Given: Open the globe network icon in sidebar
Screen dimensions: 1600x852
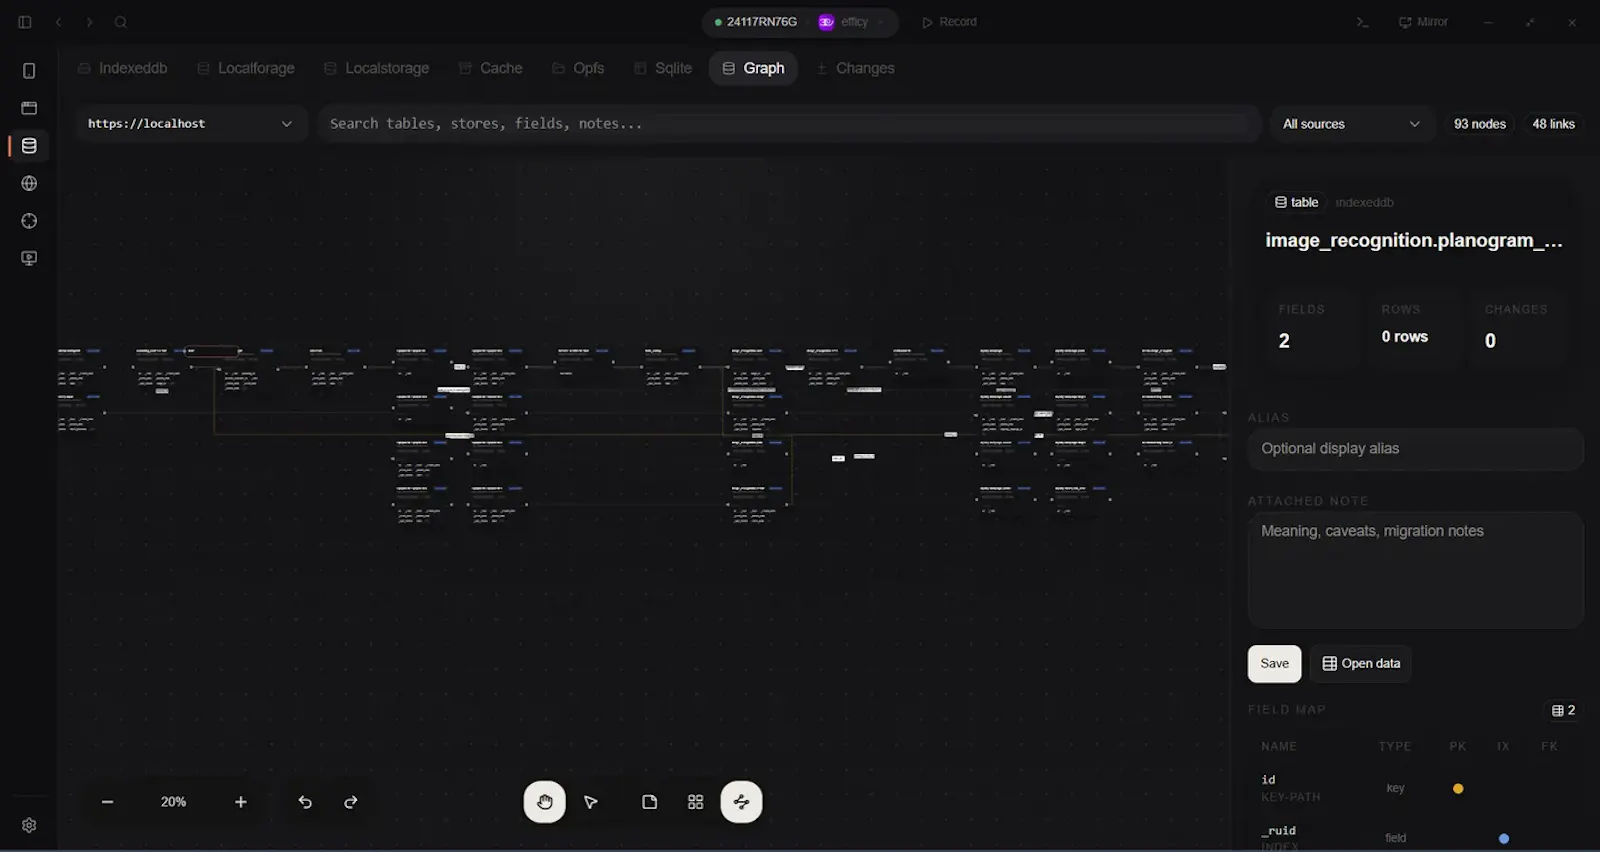Looking at the screenshot, I should pos(29,183).
